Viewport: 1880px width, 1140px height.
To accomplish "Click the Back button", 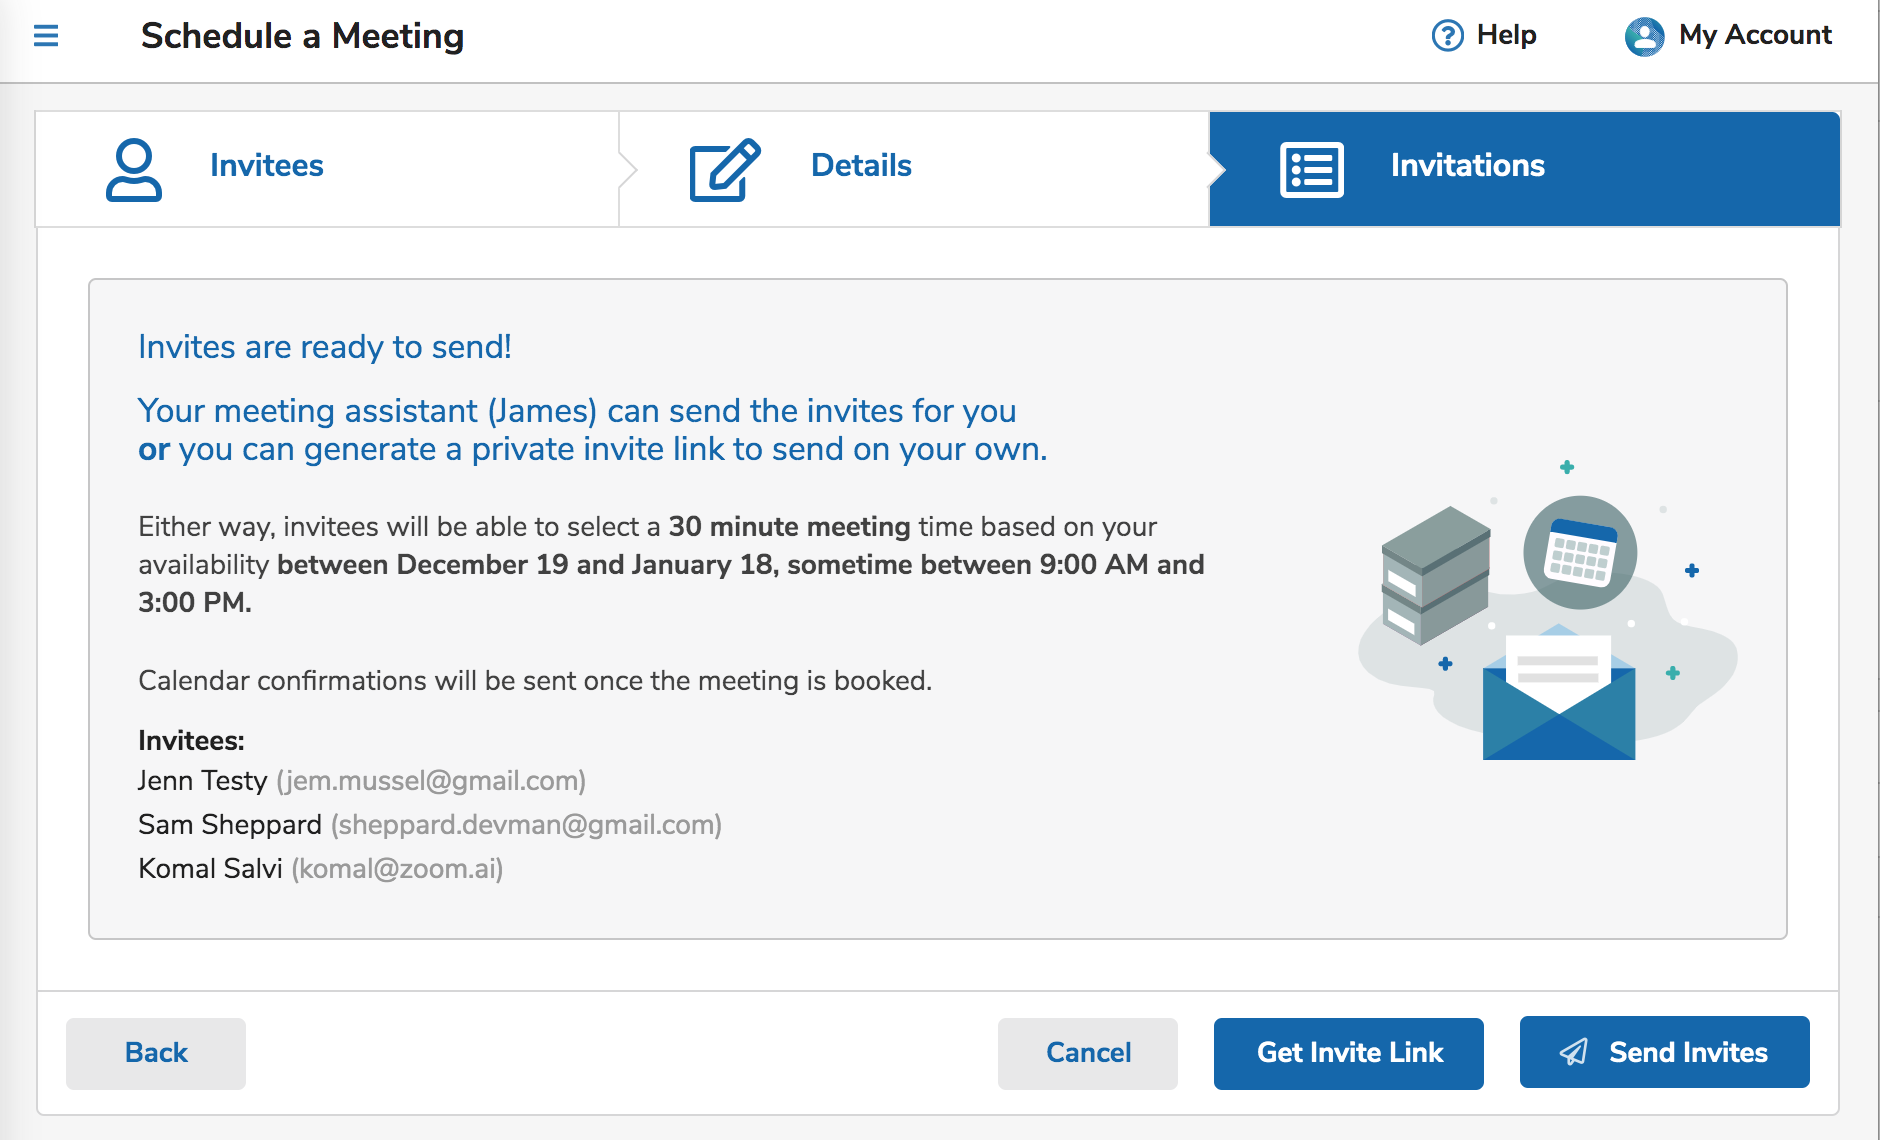I will pyautogui.click(x=155, y=1052).
